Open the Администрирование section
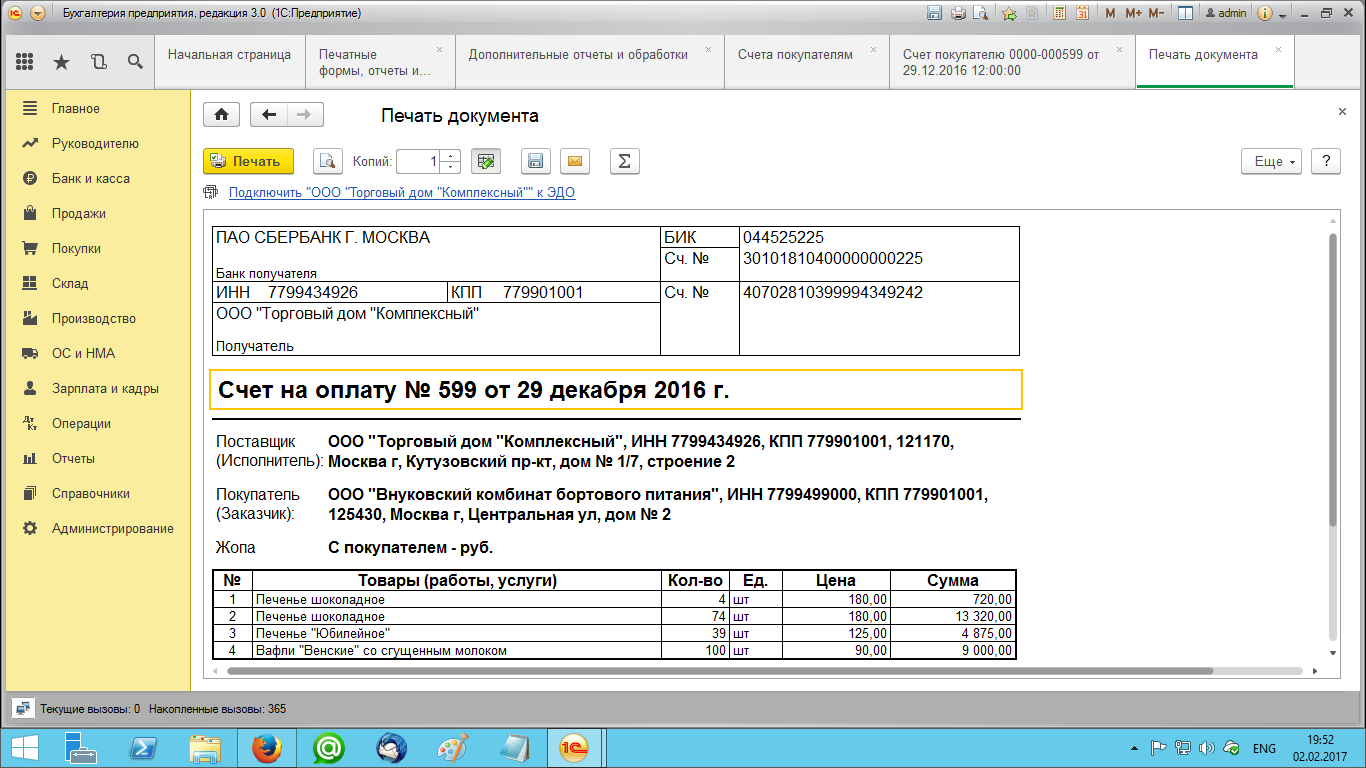 [98, 528]
